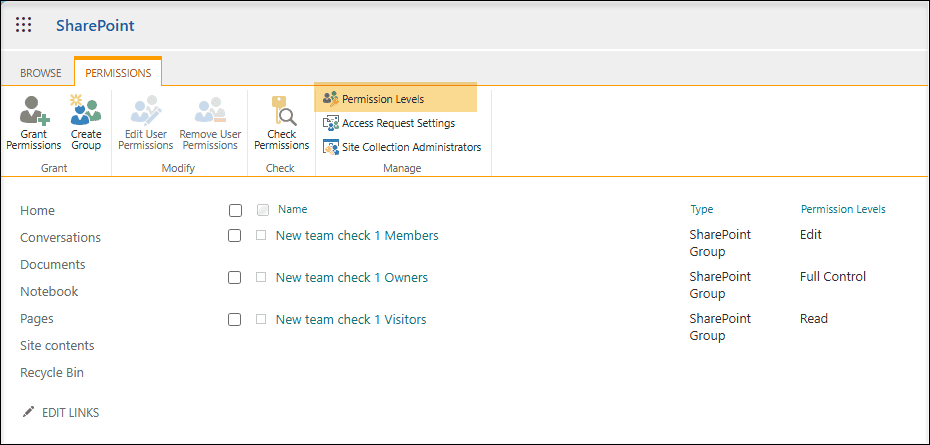
Task: Click the small checkbox beside Owners group name
Action: pos(261,276)
